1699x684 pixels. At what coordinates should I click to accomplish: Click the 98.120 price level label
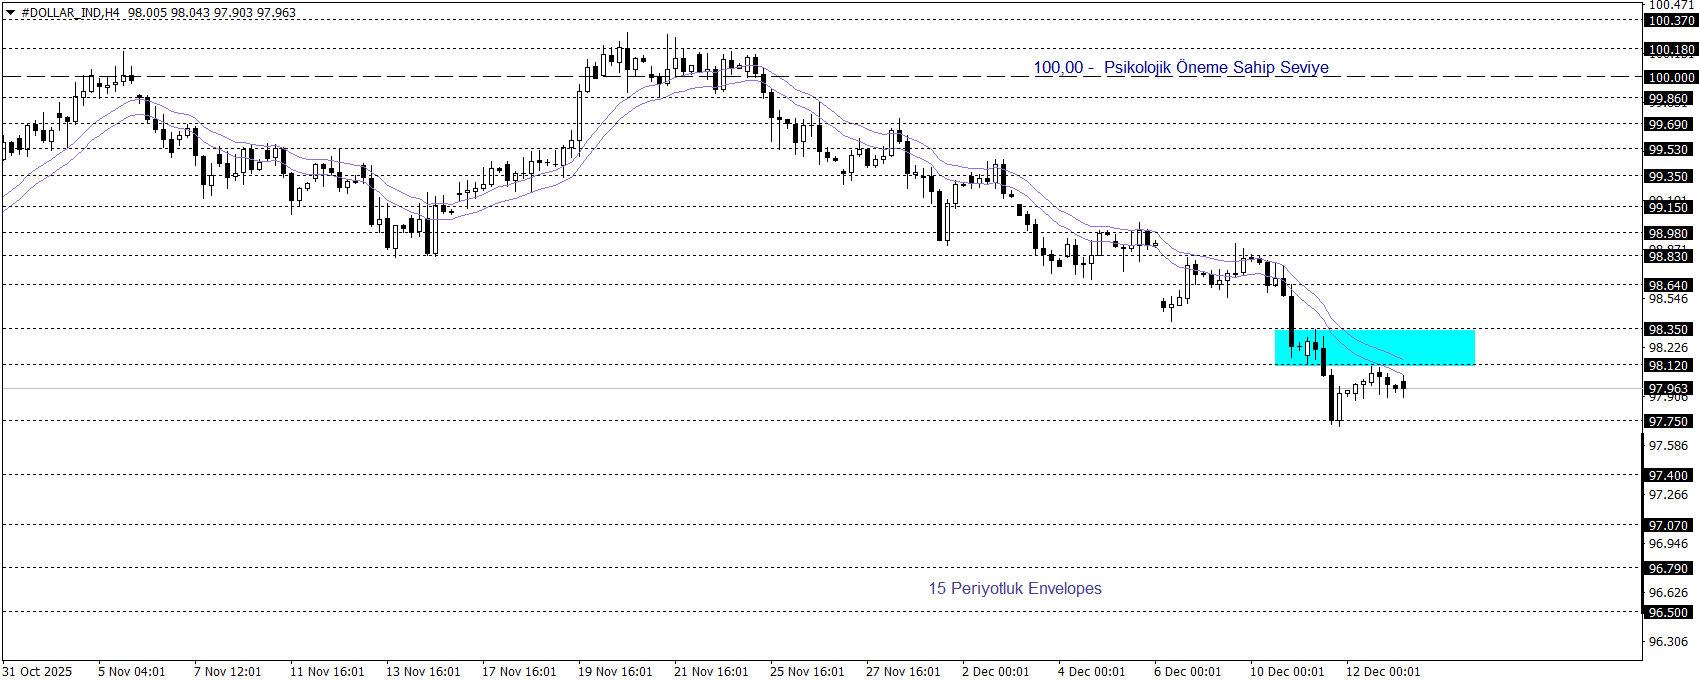click(x=1668, y=365)
